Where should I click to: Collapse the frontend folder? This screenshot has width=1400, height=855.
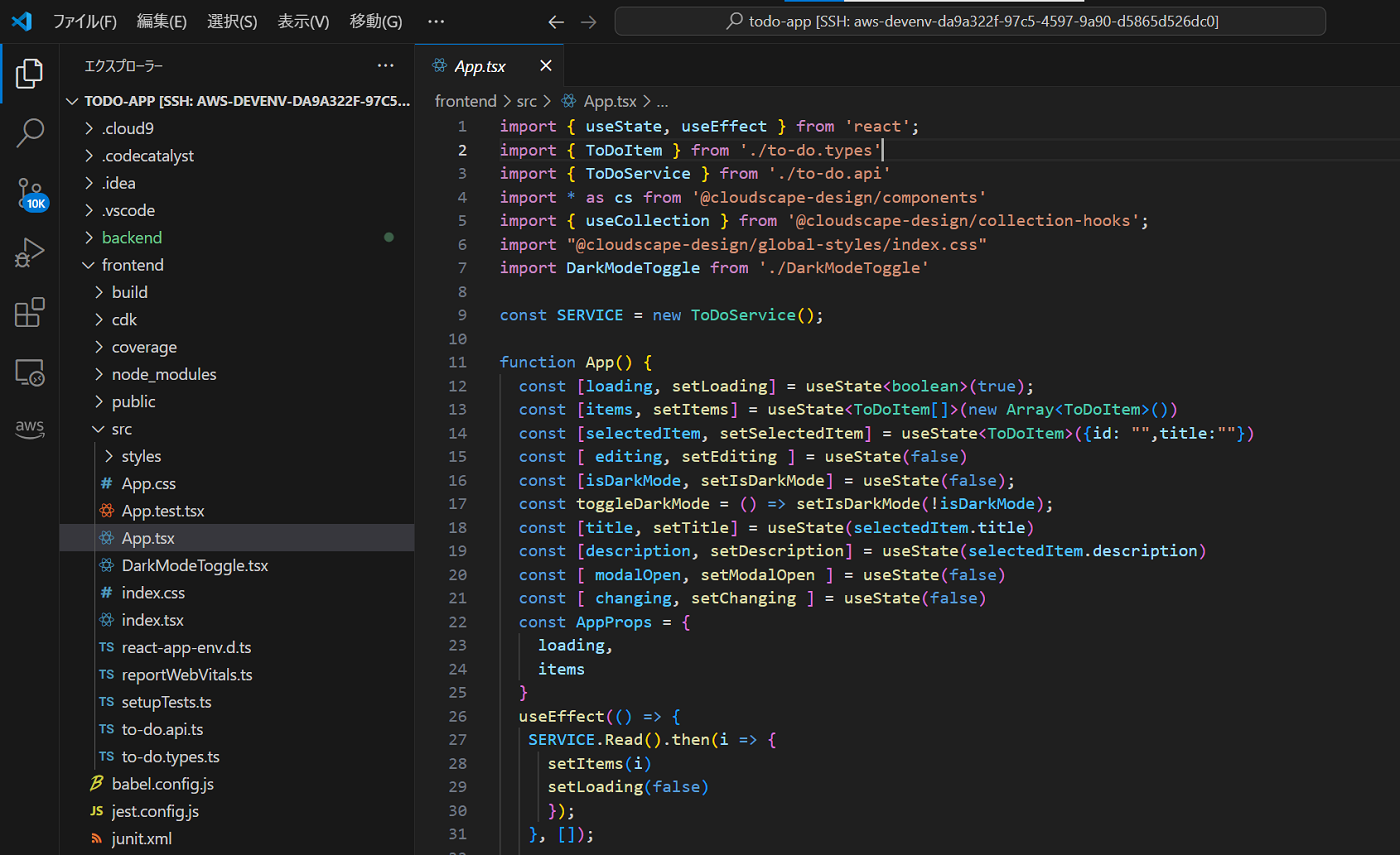132,265
